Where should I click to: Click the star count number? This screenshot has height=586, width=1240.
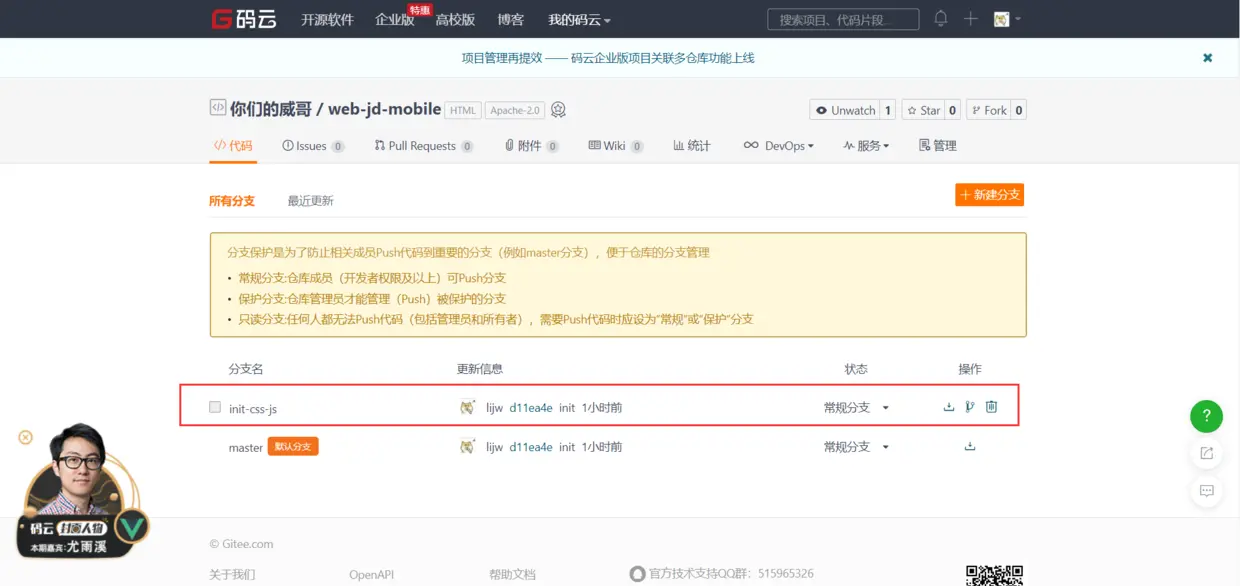(953, 110)
